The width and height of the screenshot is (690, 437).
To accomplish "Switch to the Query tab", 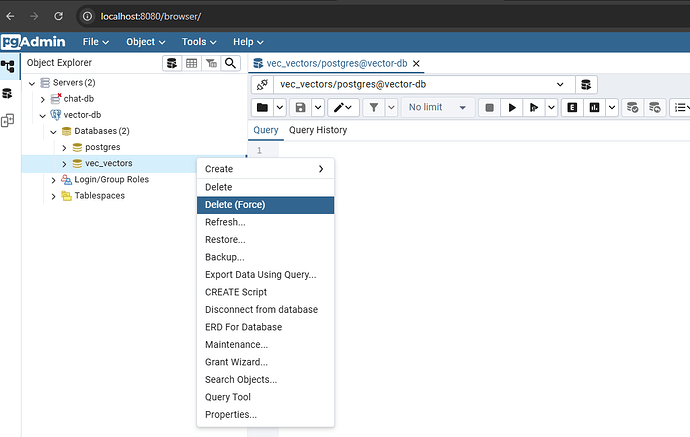I will click(x=266, y=130).
